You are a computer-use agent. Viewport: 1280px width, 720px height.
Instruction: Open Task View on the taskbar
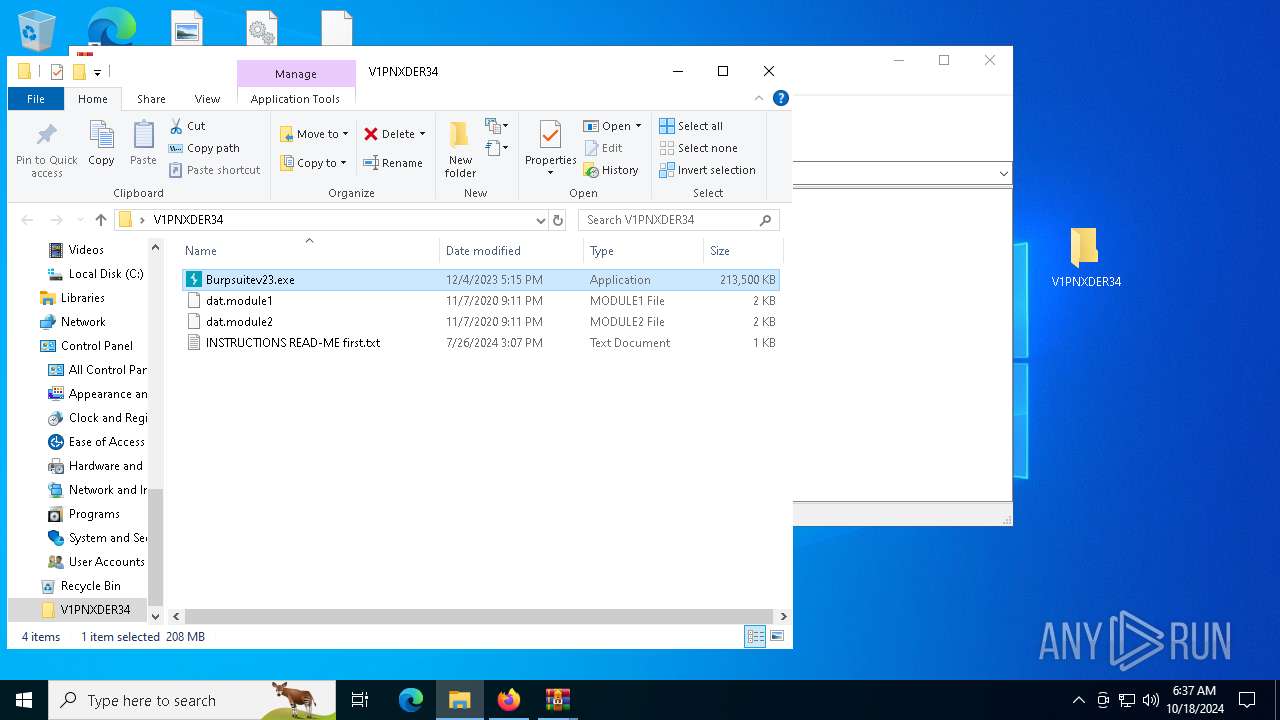pos(360,700)
